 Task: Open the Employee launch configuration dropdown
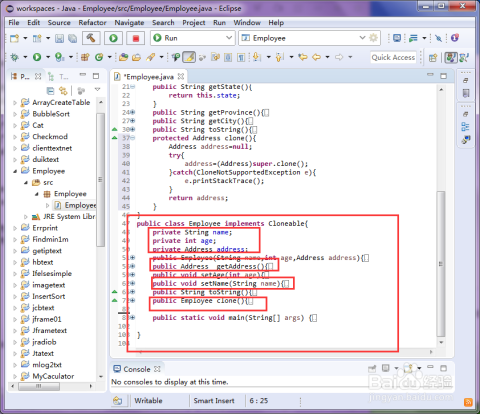click(362, 38)
